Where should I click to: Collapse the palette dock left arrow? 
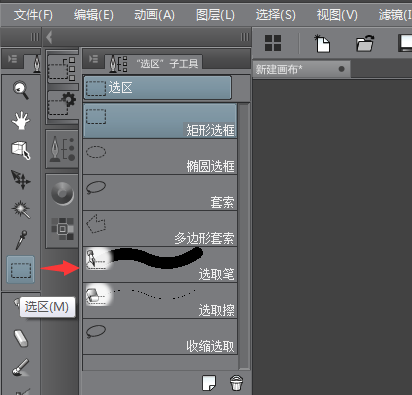(x=49, y=37)
